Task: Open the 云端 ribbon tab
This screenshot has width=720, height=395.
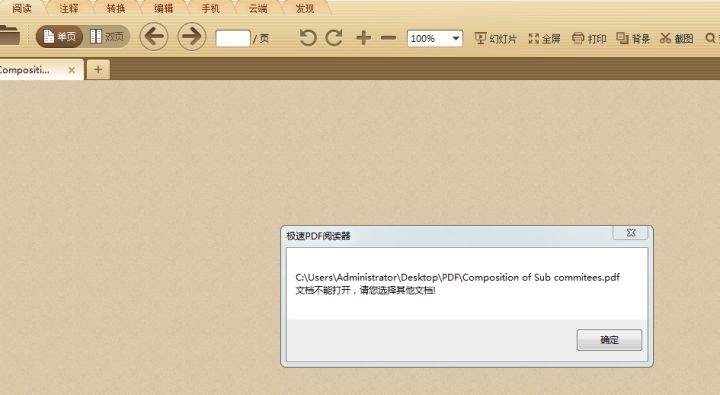Action: [258, 8]
